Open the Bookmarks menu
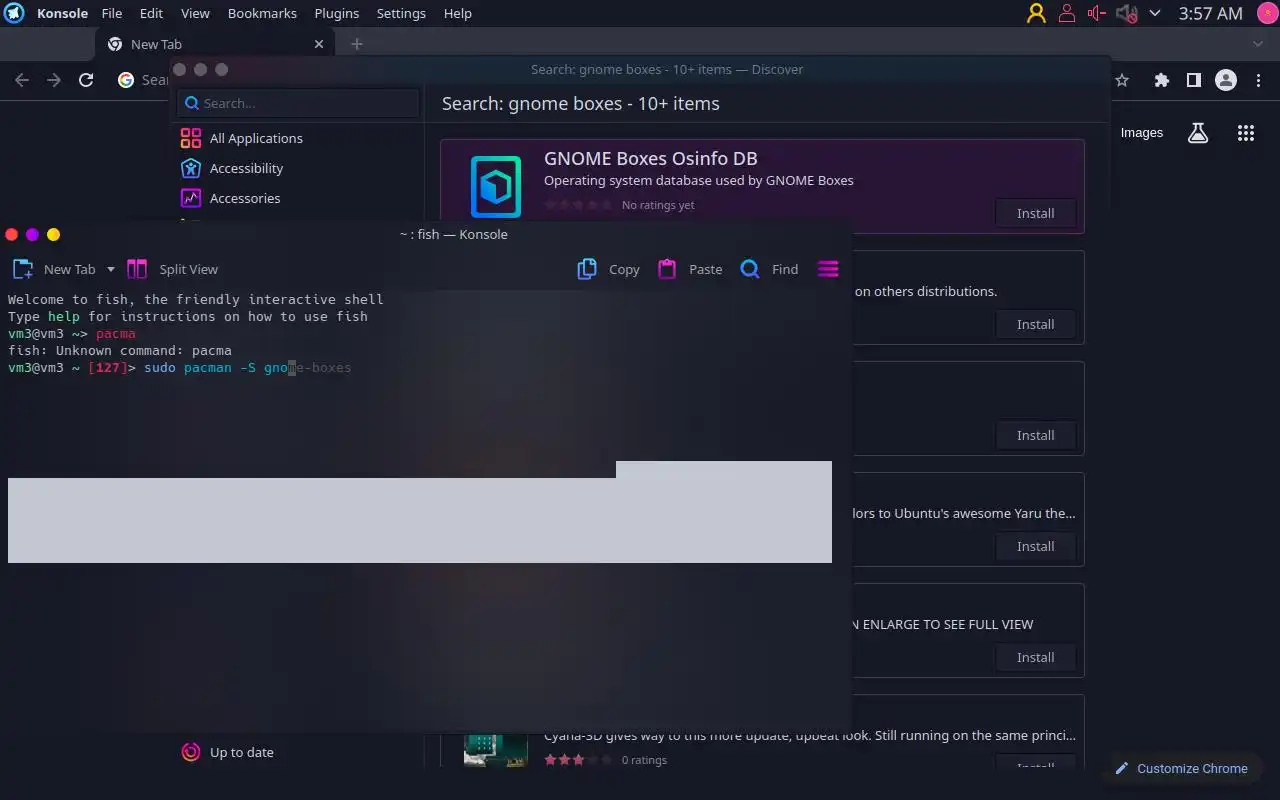1280x800 pixels. 262,13
